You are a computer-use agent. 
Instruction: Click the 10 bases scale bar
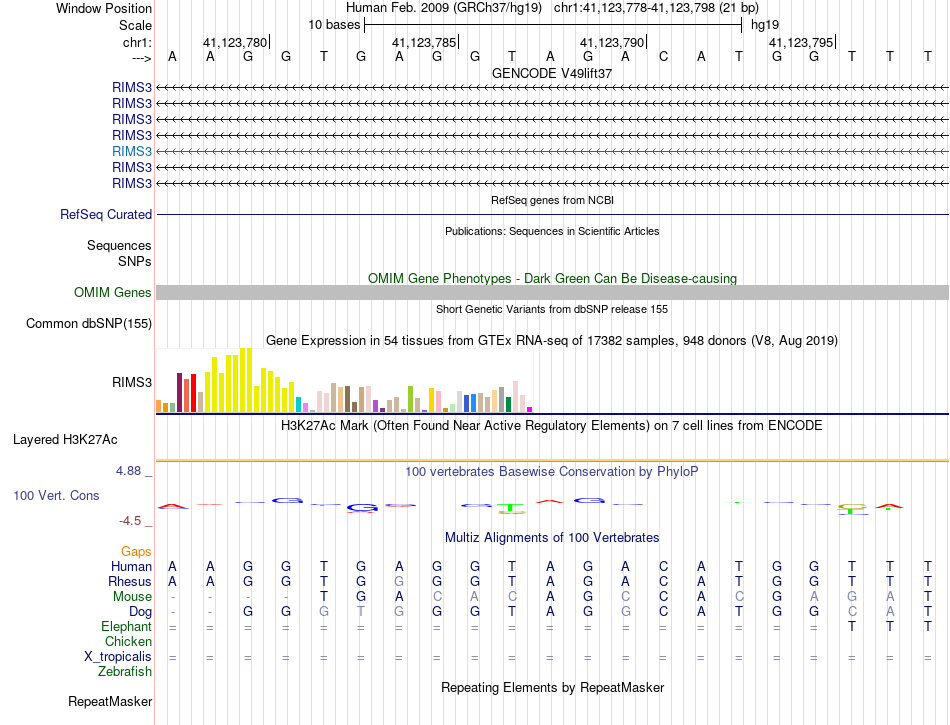552,24
